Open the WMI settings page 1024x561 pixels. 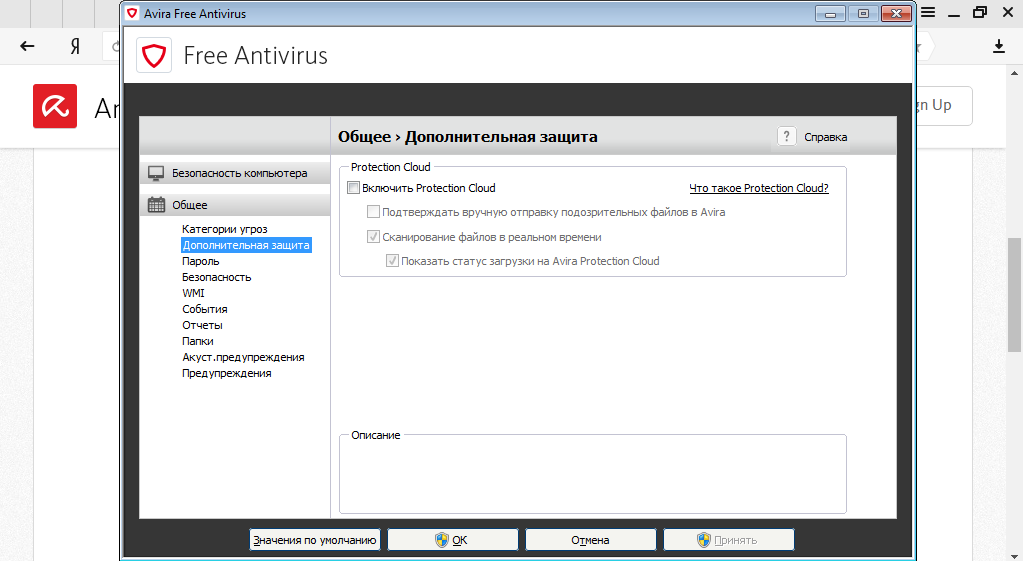tap(193, 293)
